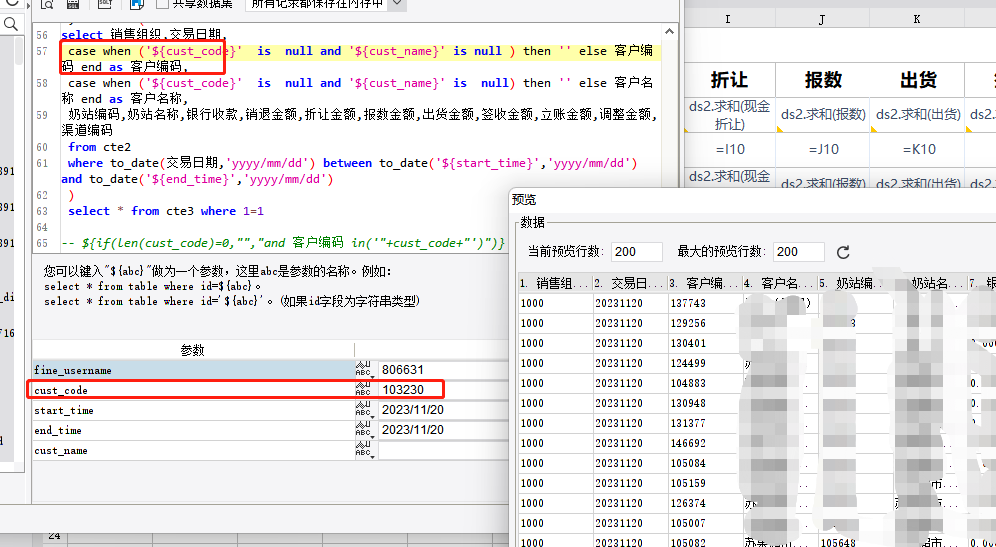Open type selector icon for cust_code parameter

[x=363, y=390]
